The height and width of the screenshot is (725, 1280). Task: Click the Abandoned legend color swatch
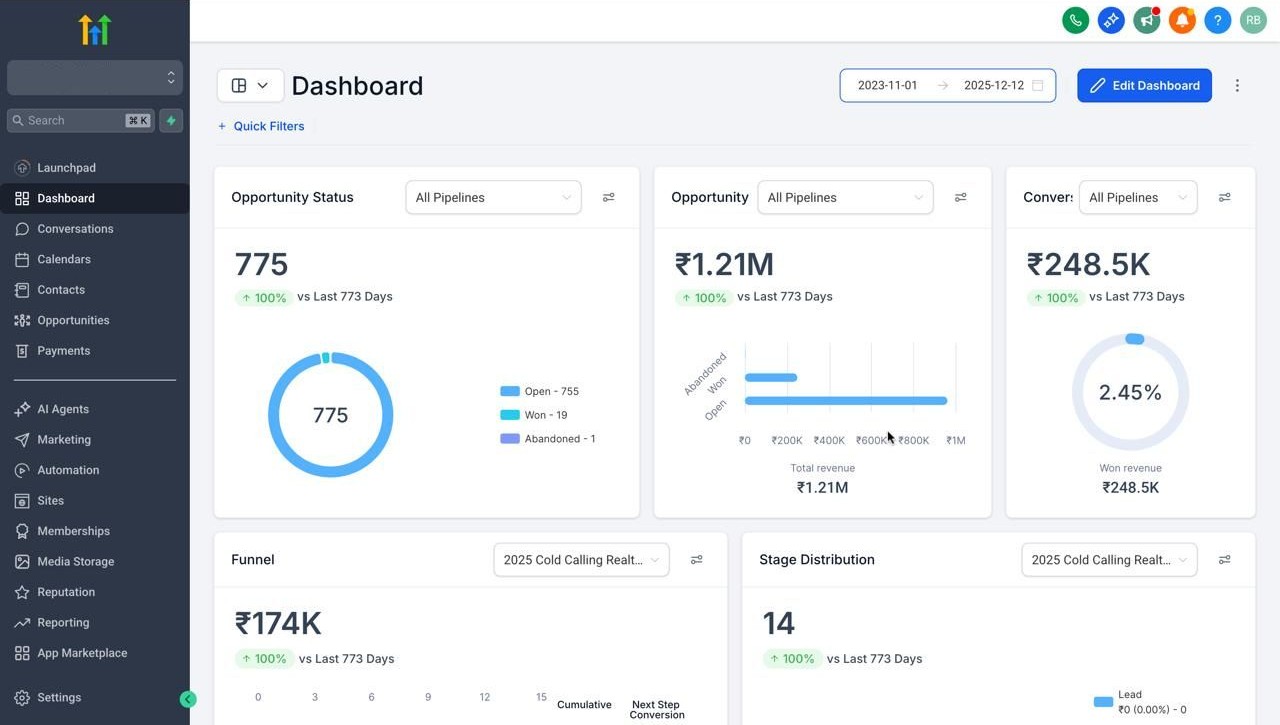[x=509, y=439]
